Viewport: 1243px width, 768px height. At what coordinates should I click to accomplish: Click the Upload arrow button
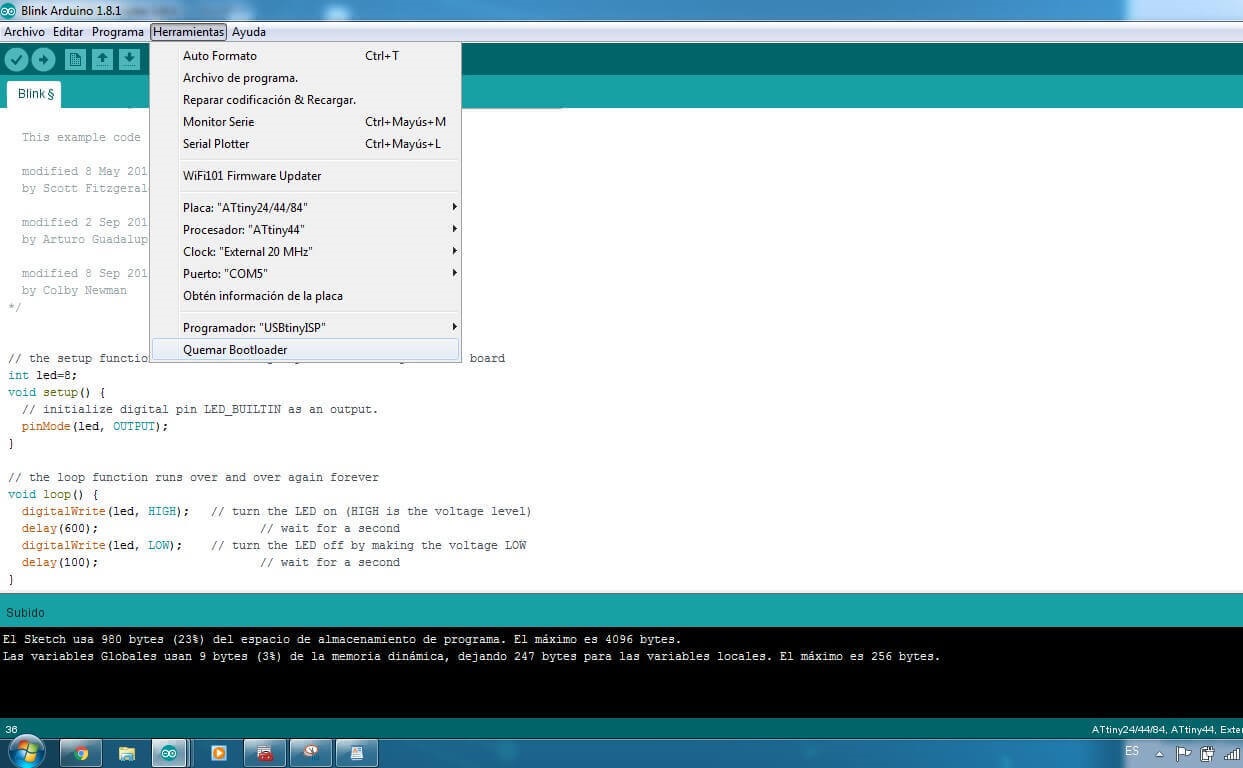point(43,59)
